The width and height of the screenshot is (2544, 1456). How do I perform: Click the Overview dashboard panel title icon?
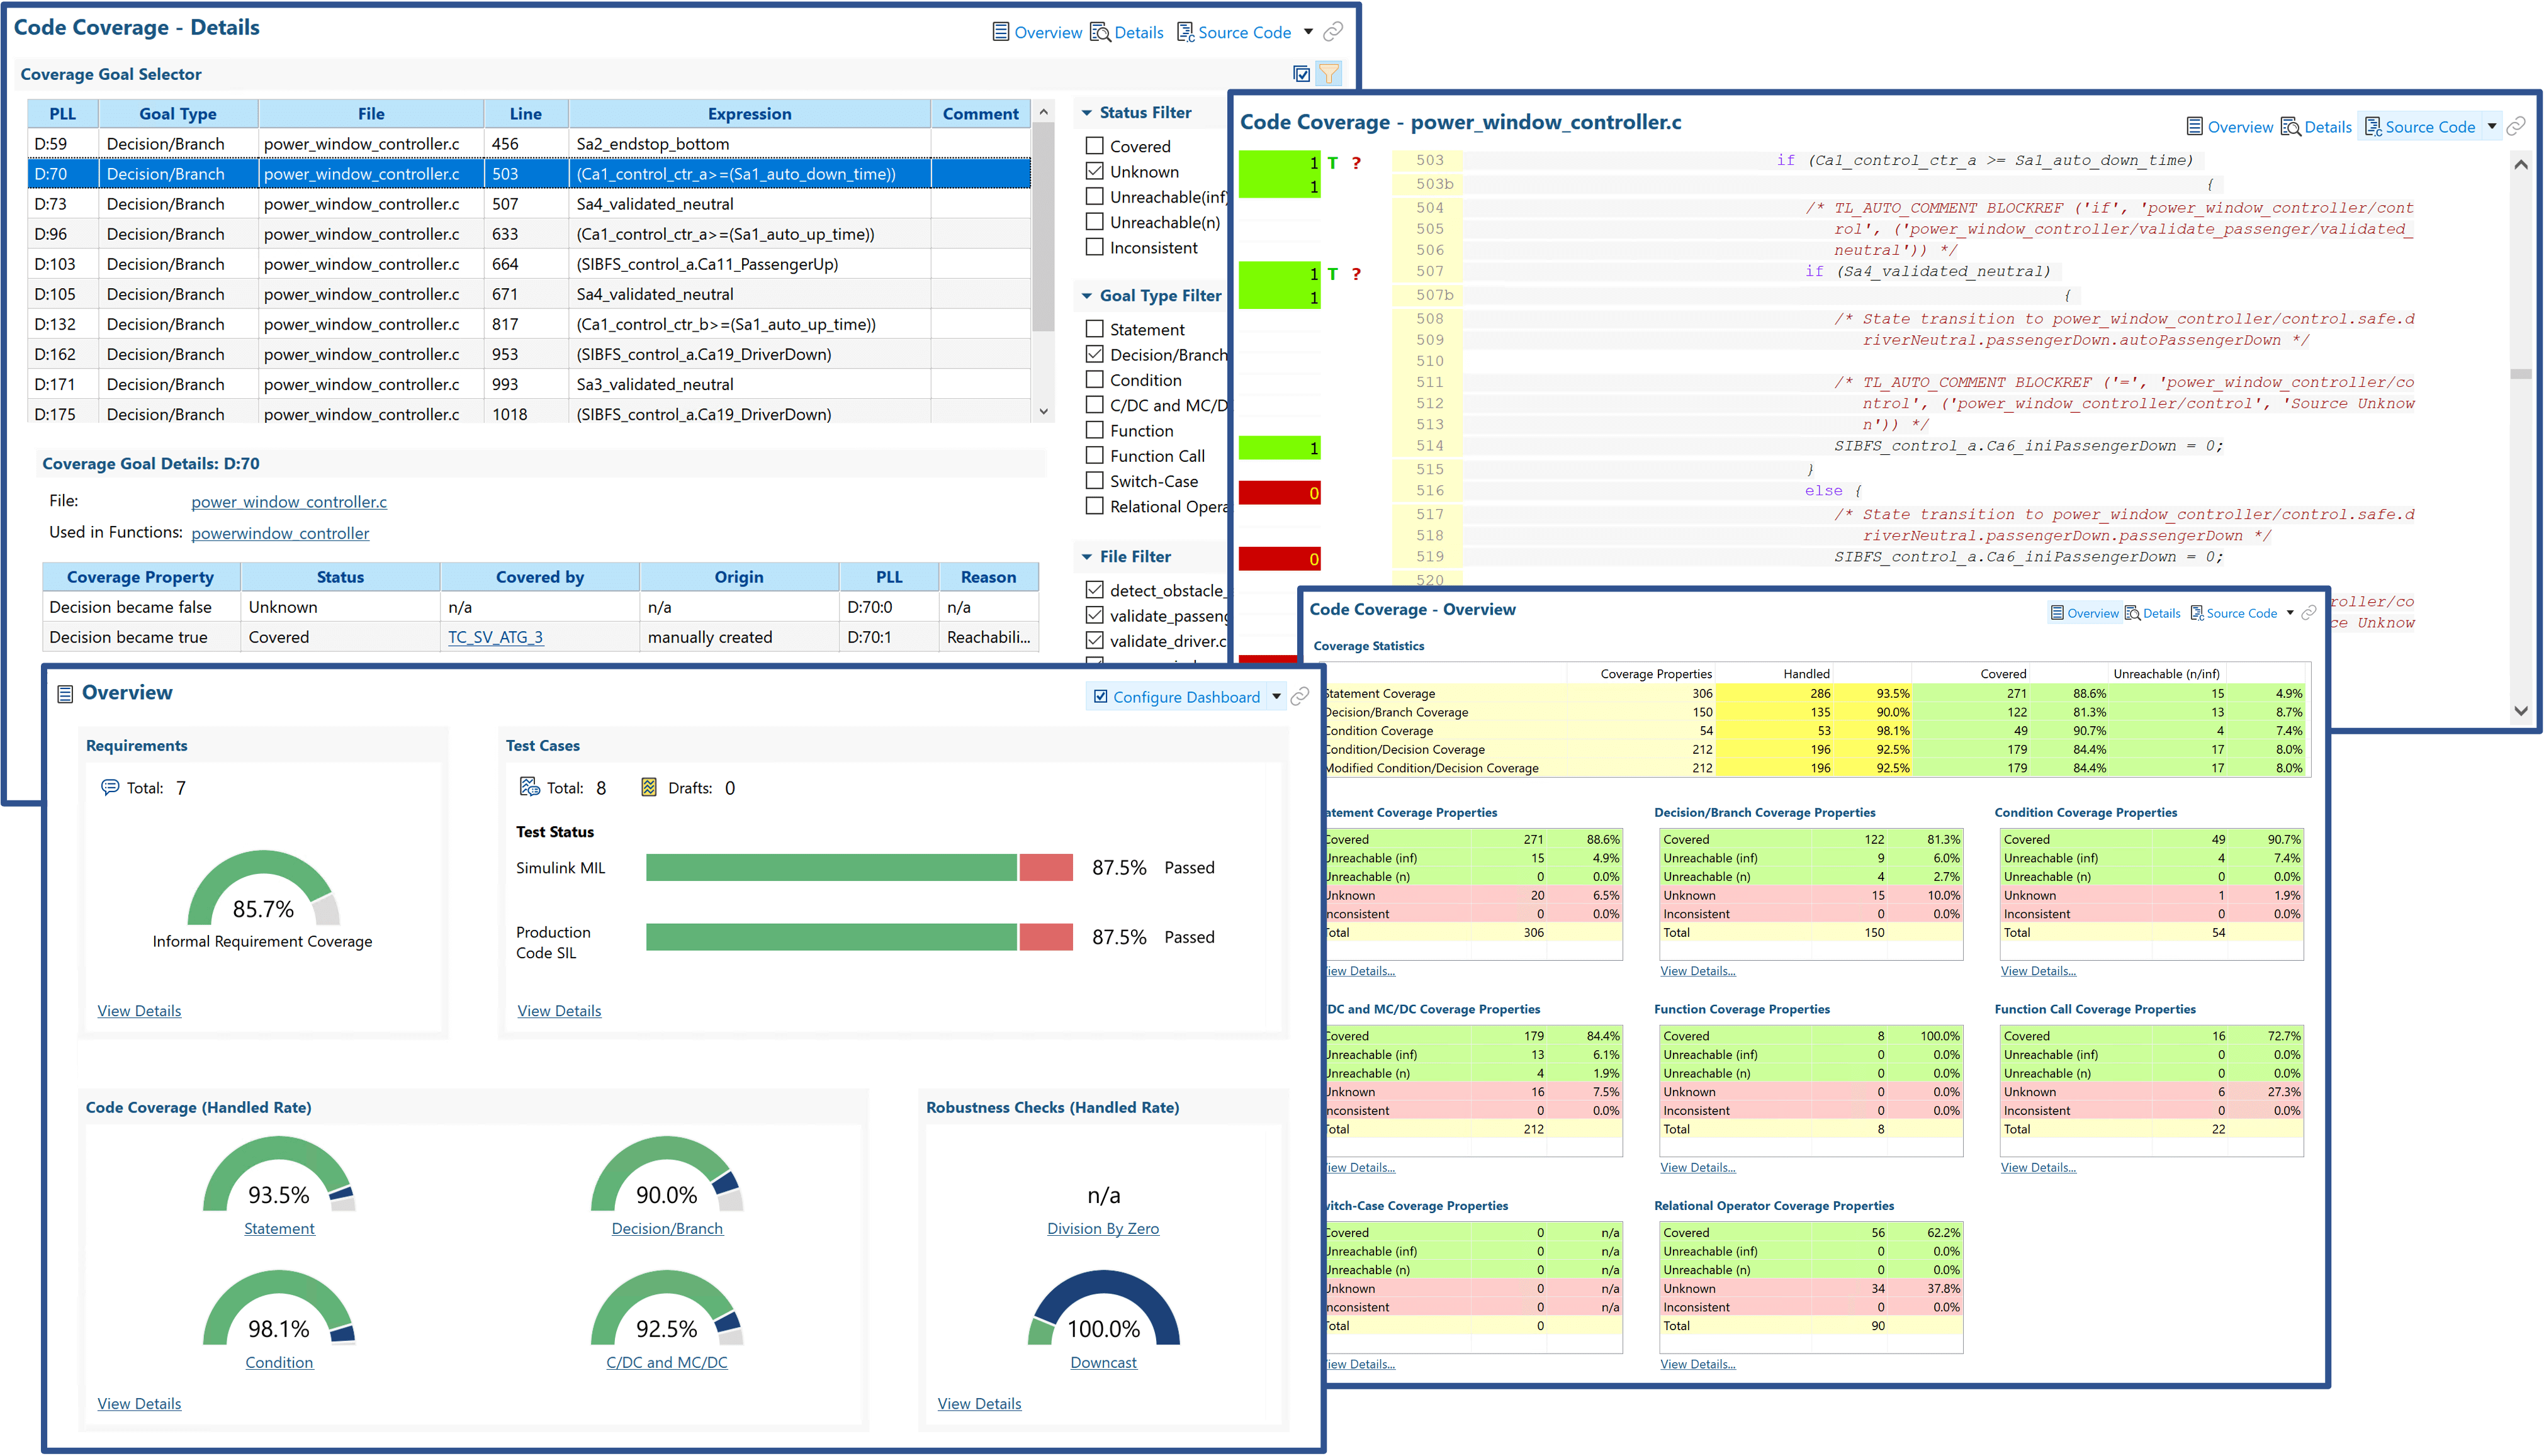[65, 694]
